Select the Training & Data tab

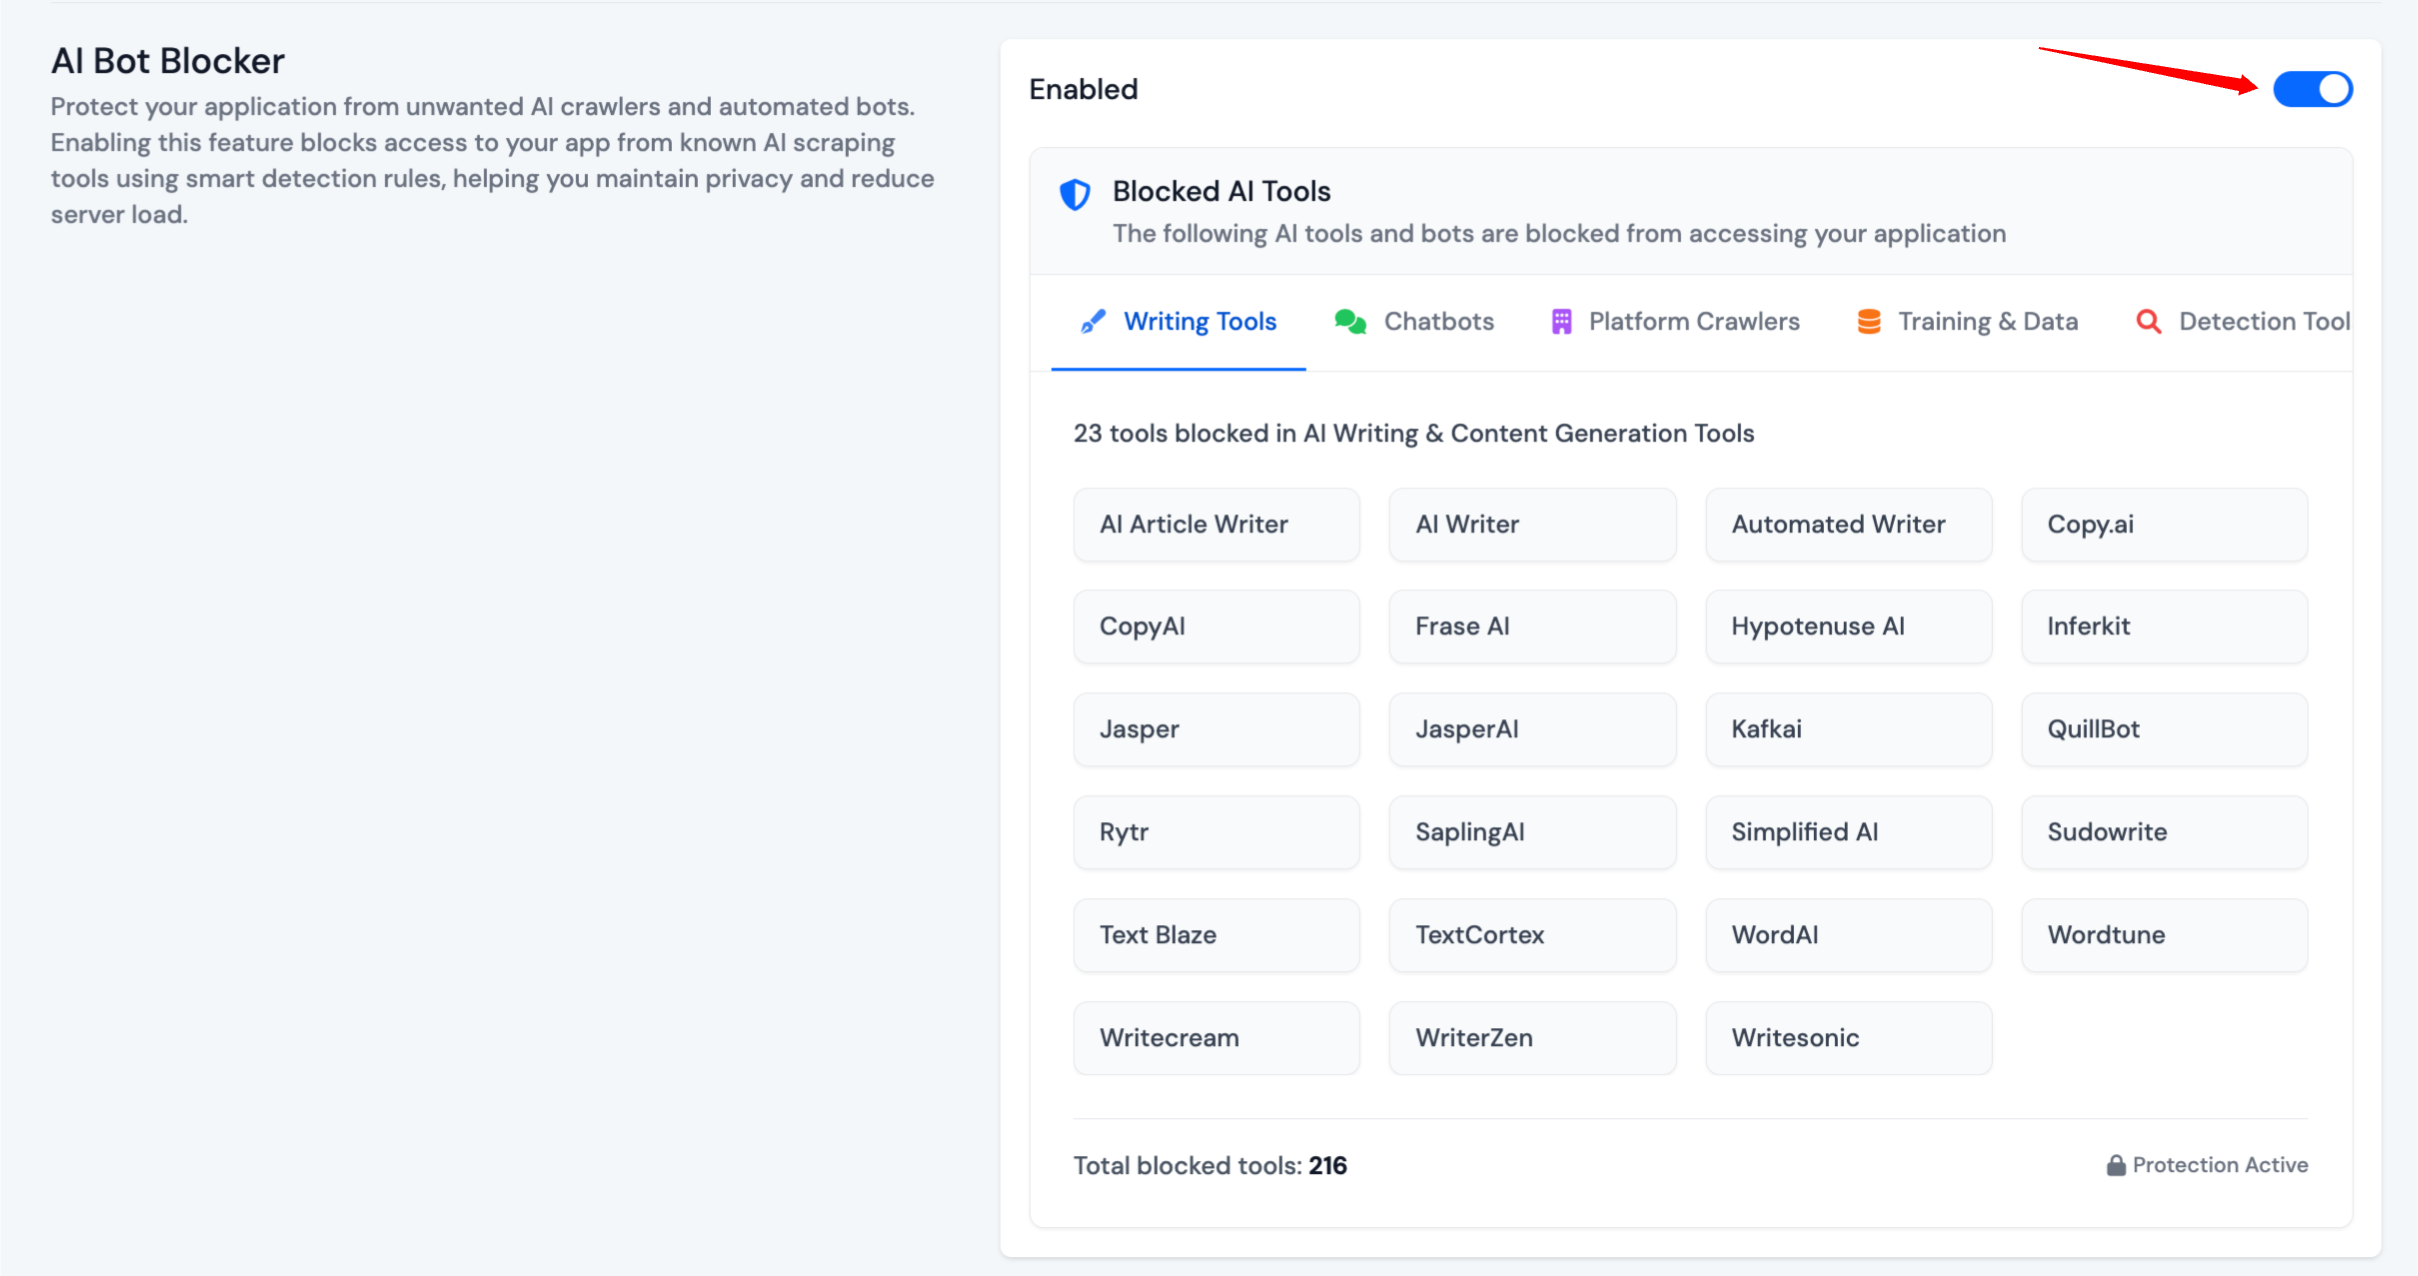(1988, 321)
